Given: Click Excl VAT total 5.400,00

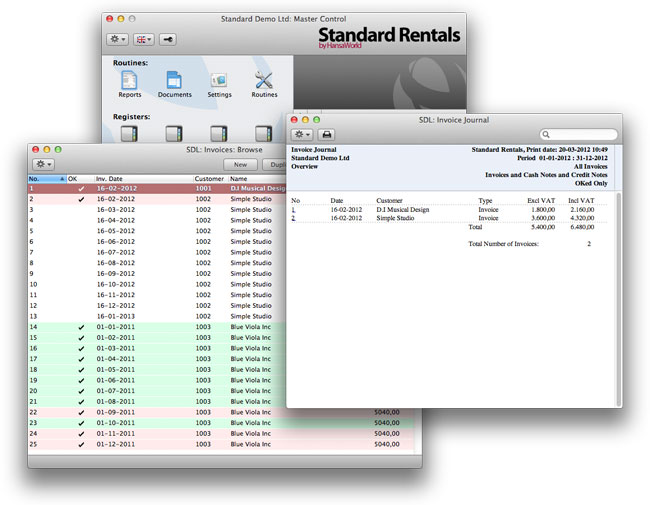Looking at the screenshot, I should [543, 227].
